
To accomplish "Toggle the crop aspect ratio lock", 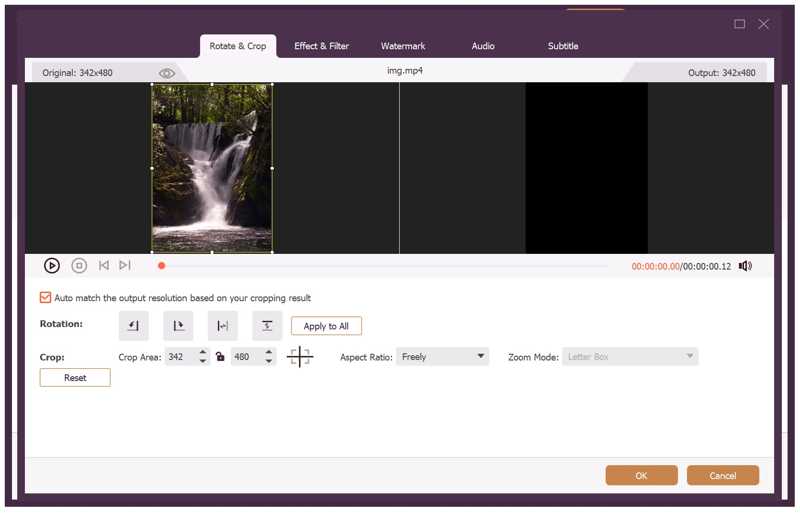I will tap(220, 357).
